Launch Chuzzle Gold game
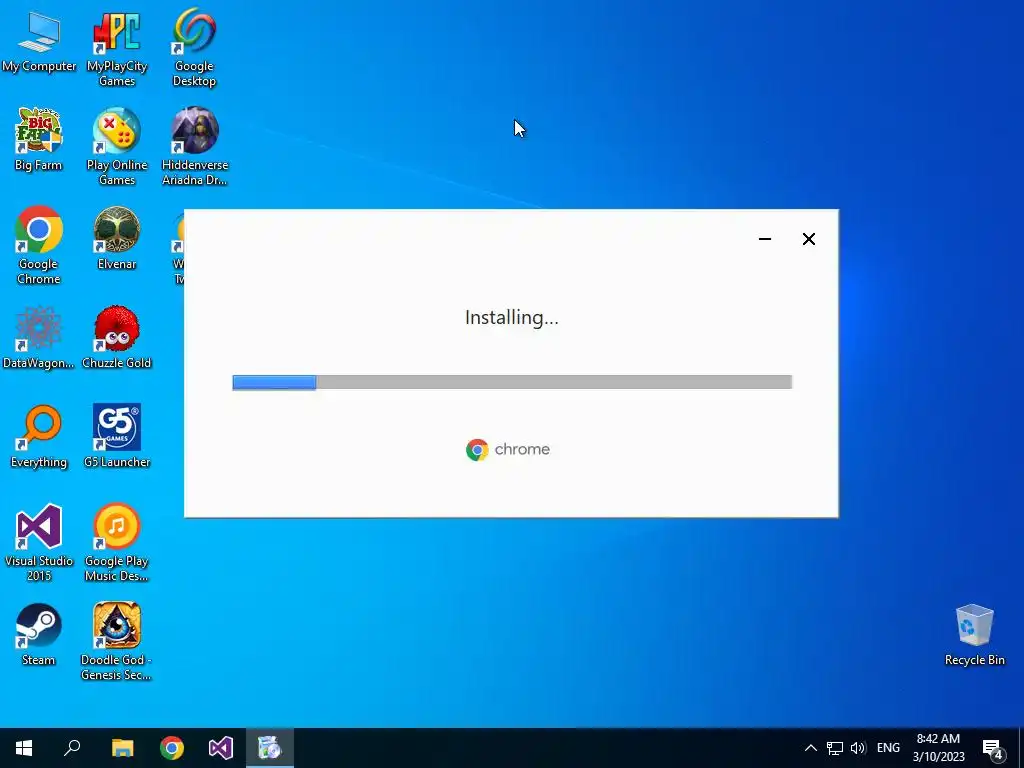The image size is (1024, 768). coord(117,338)
